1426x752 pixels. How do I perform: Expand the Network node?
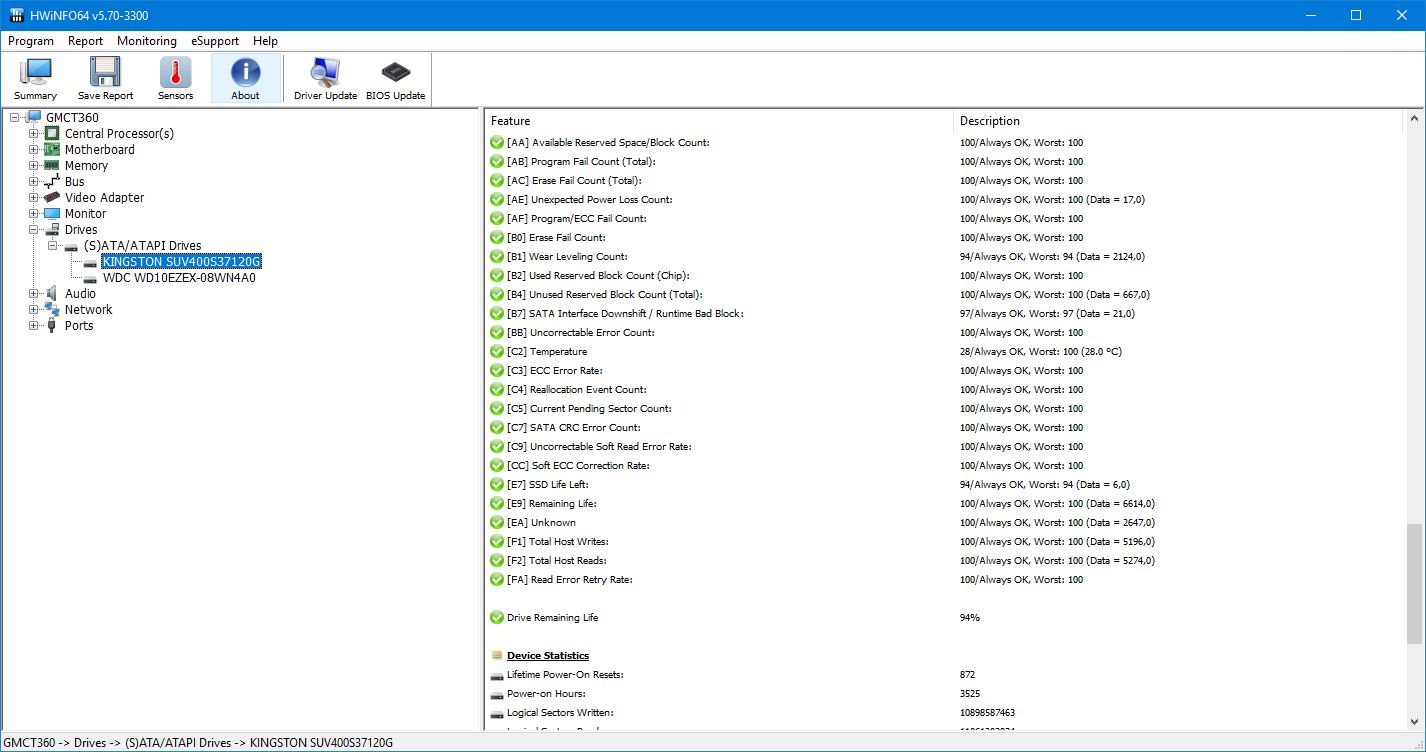pyautogui.click(x=34, y=310)
